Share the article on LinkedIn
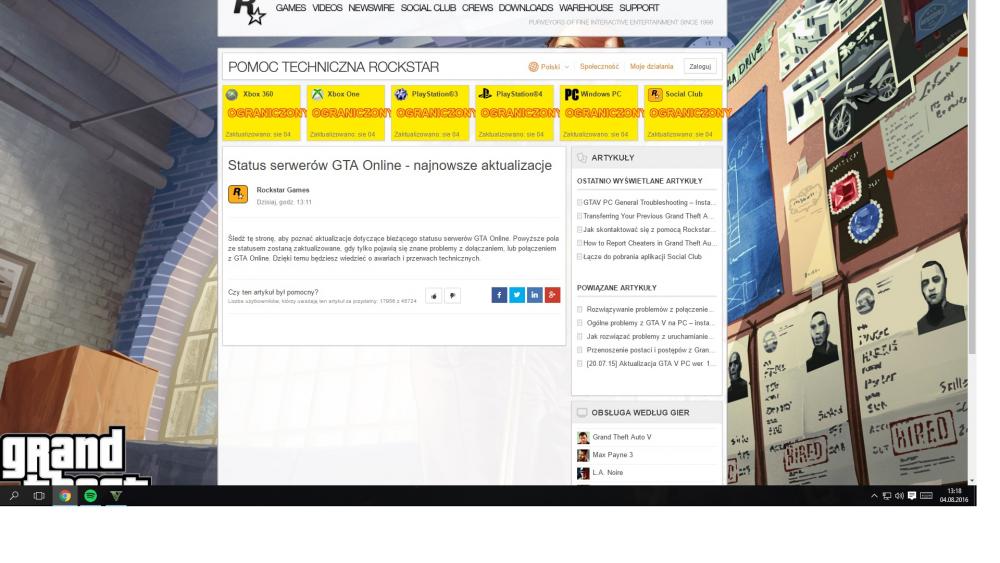 click(x=534, y=295)
